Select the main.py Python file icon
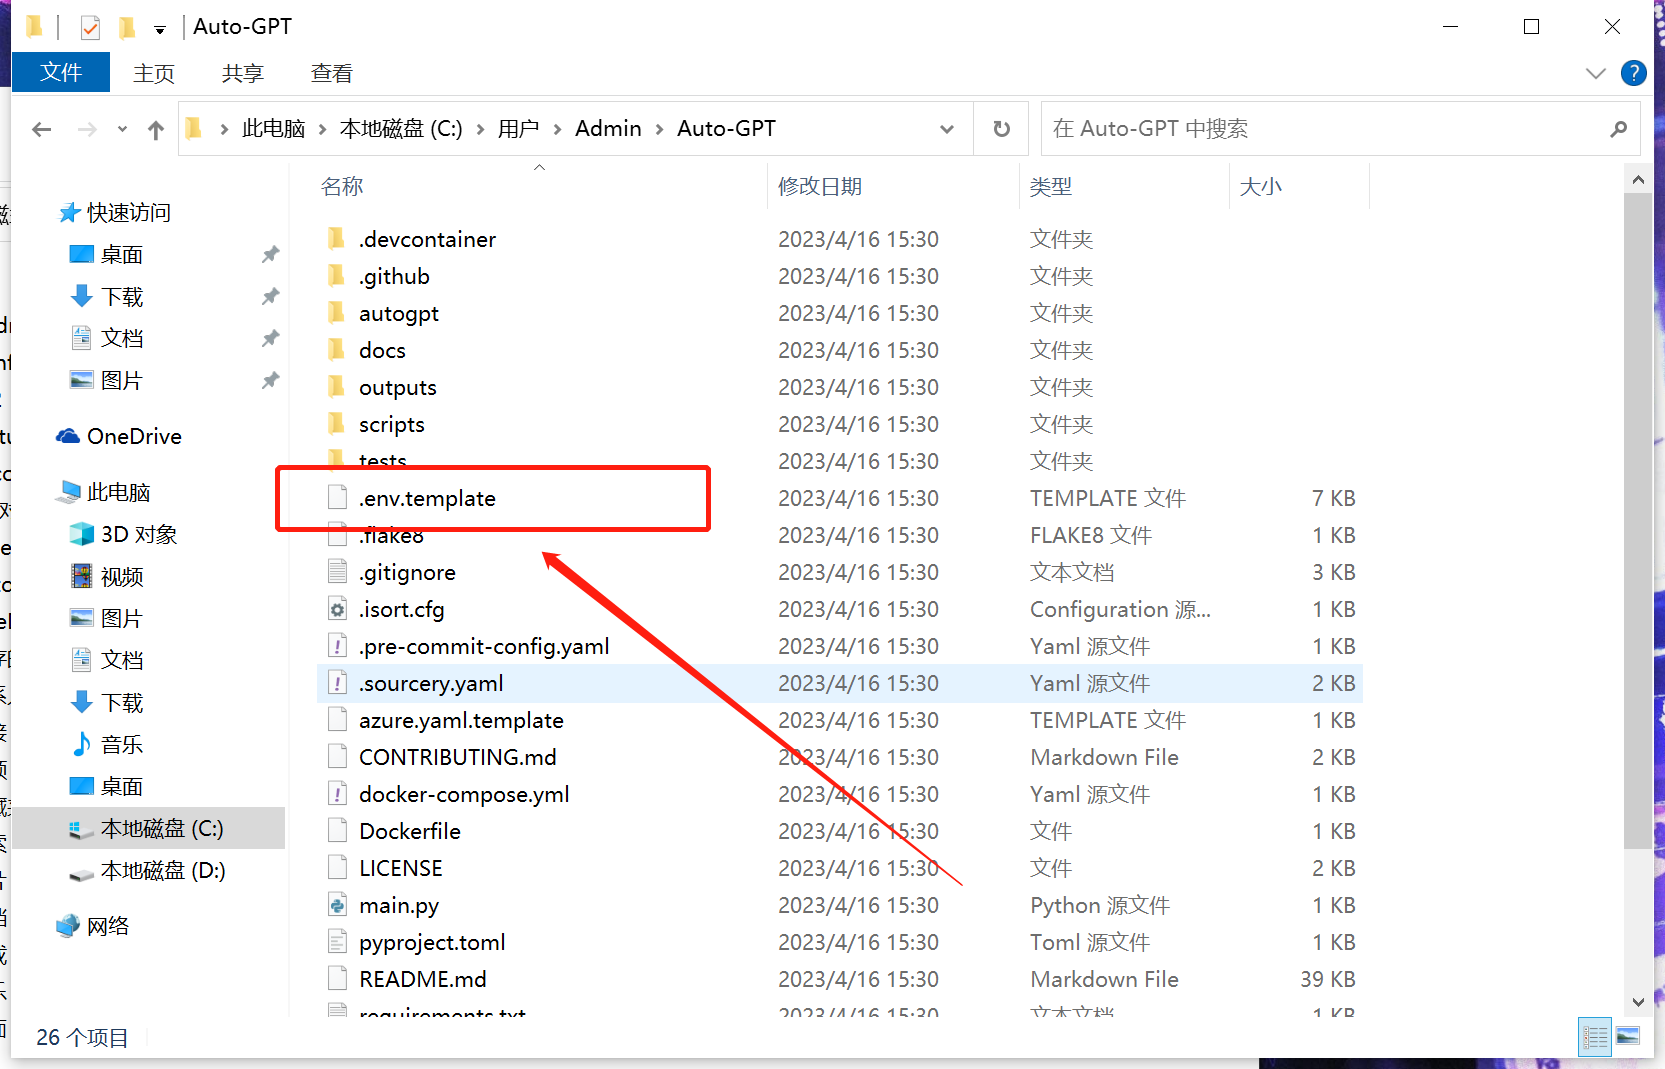The width and height of the screenshot is (1665, 1069). click(337, 905)
